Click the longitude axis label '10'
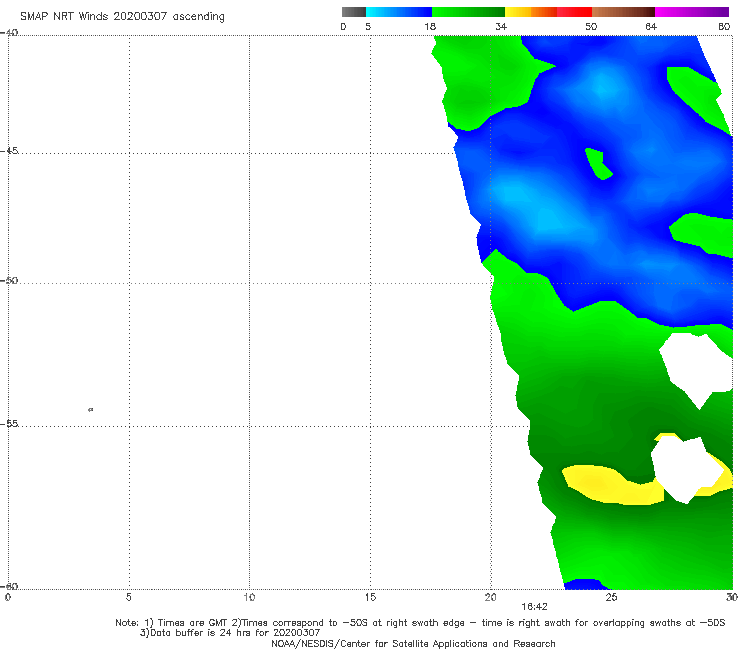Viewport: 740px width, 650px height. click(x=249, y=598)
